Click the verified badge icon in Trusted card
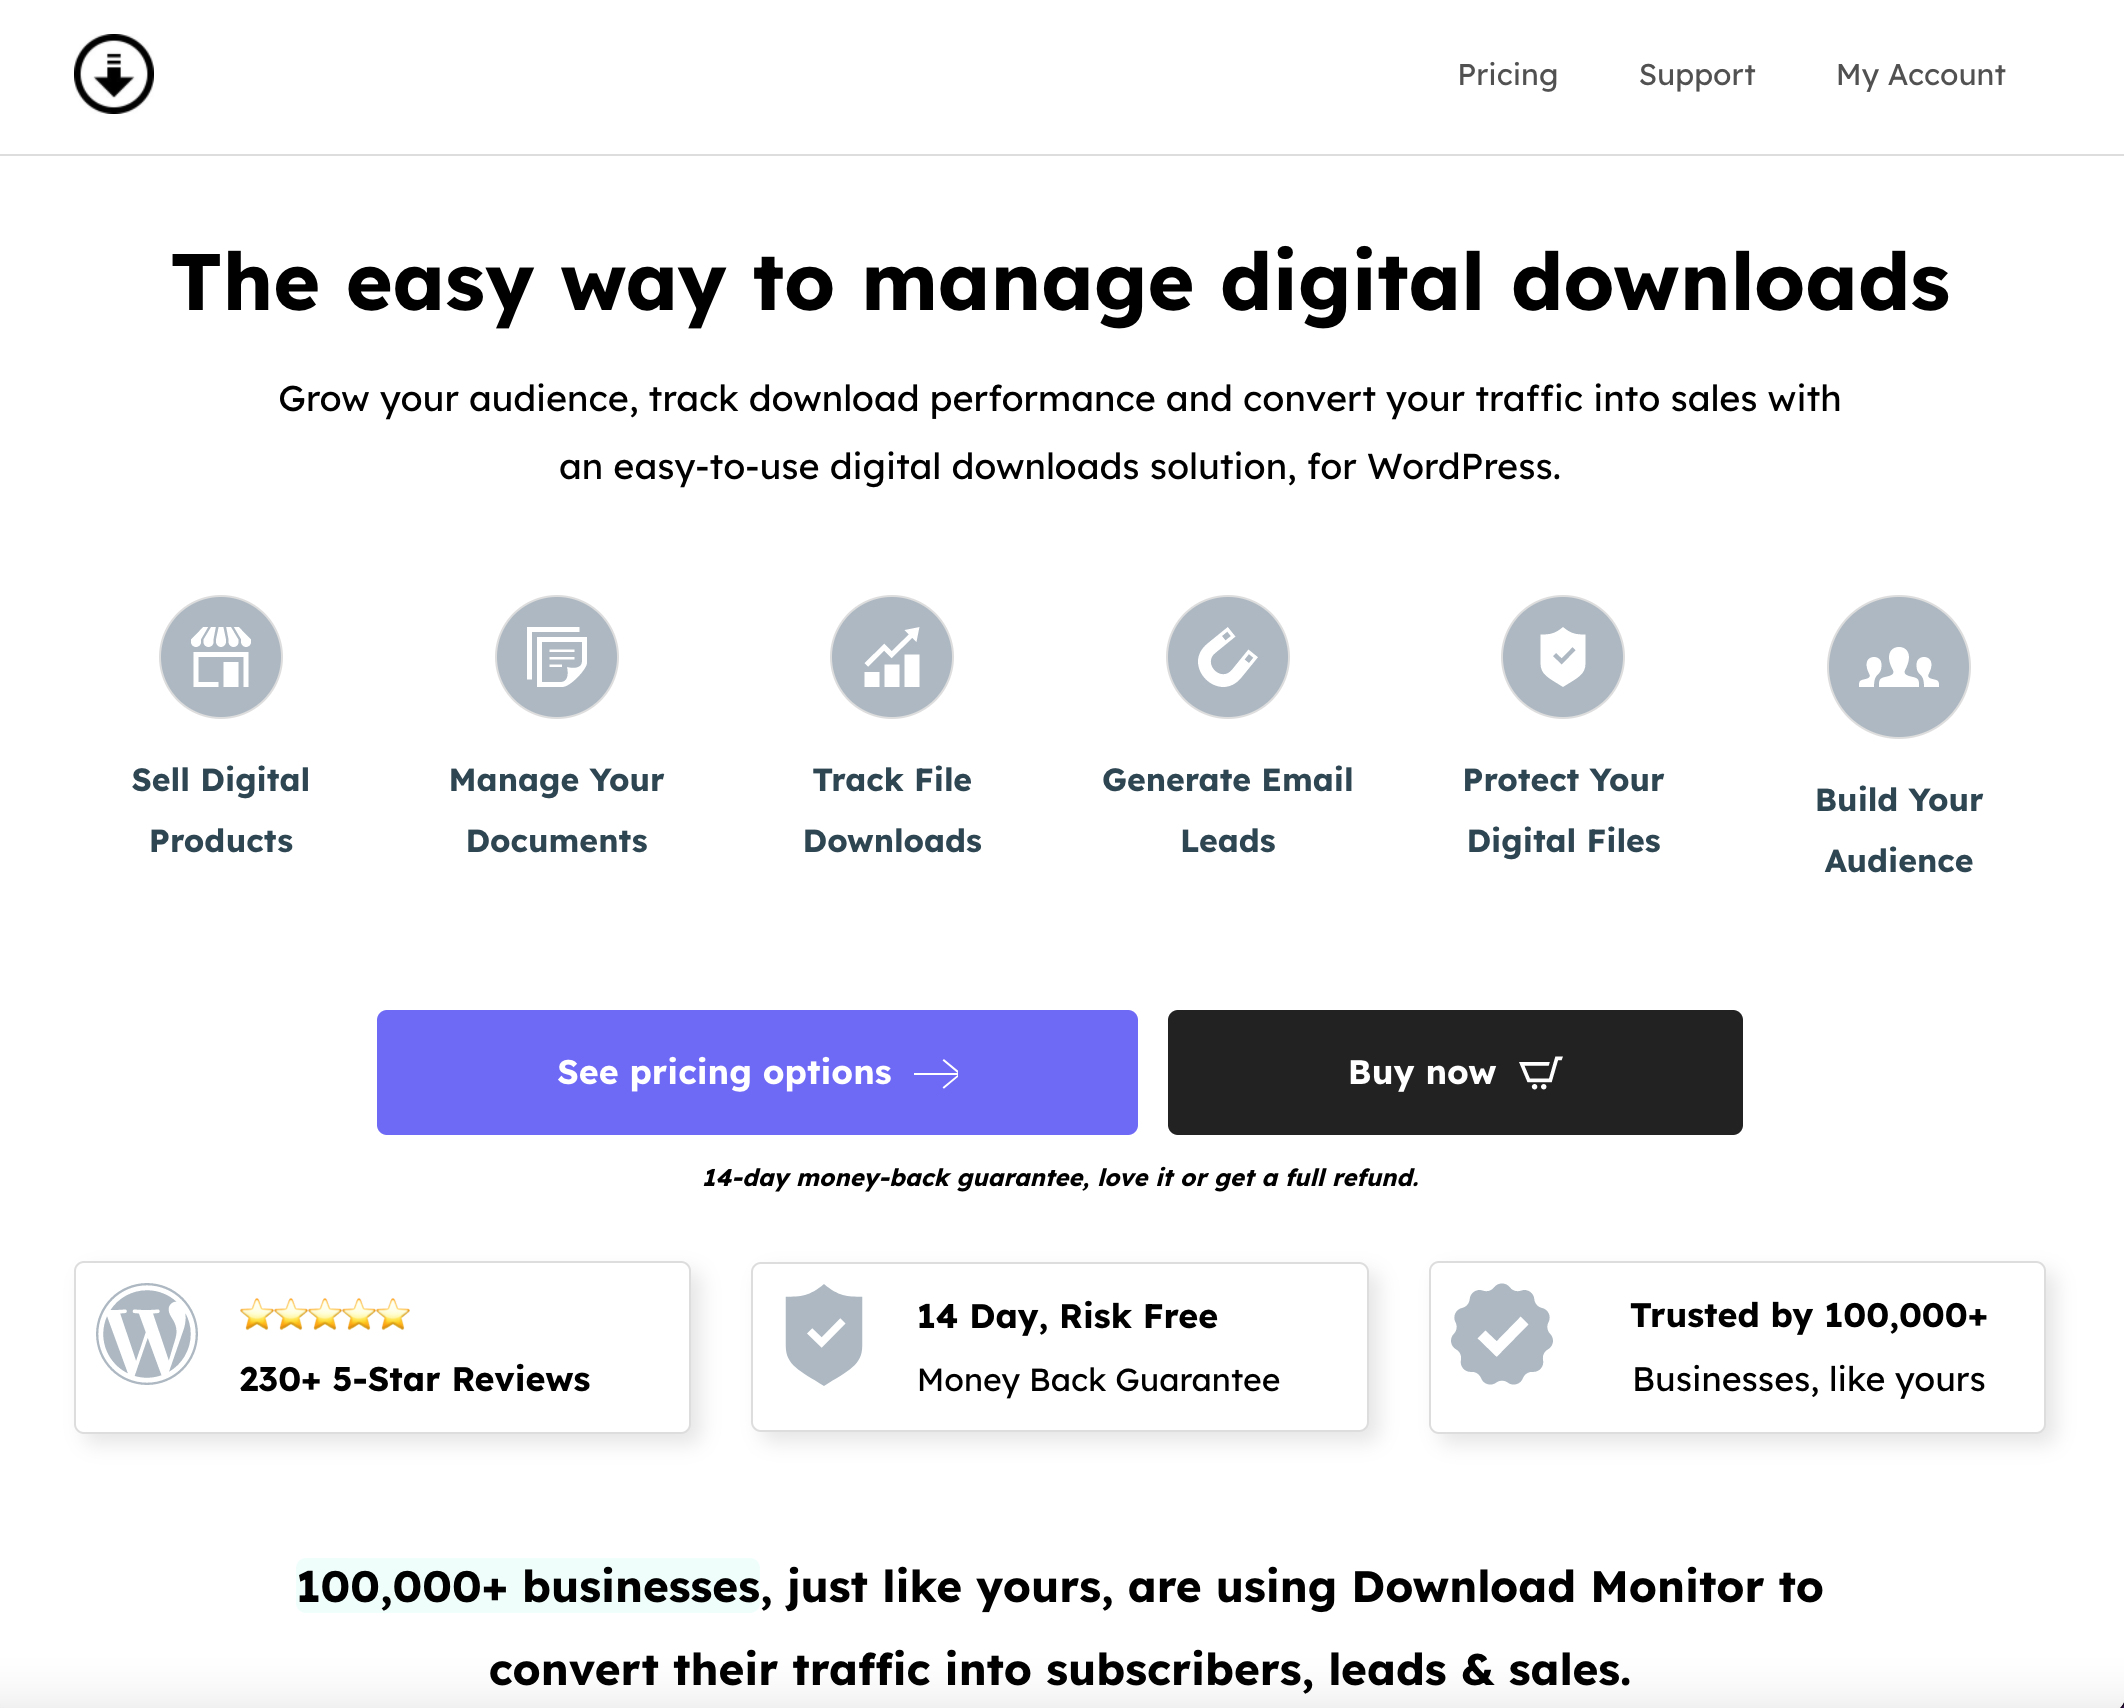This screenshot has height=1708, width=2124. coord(1502,1334)
